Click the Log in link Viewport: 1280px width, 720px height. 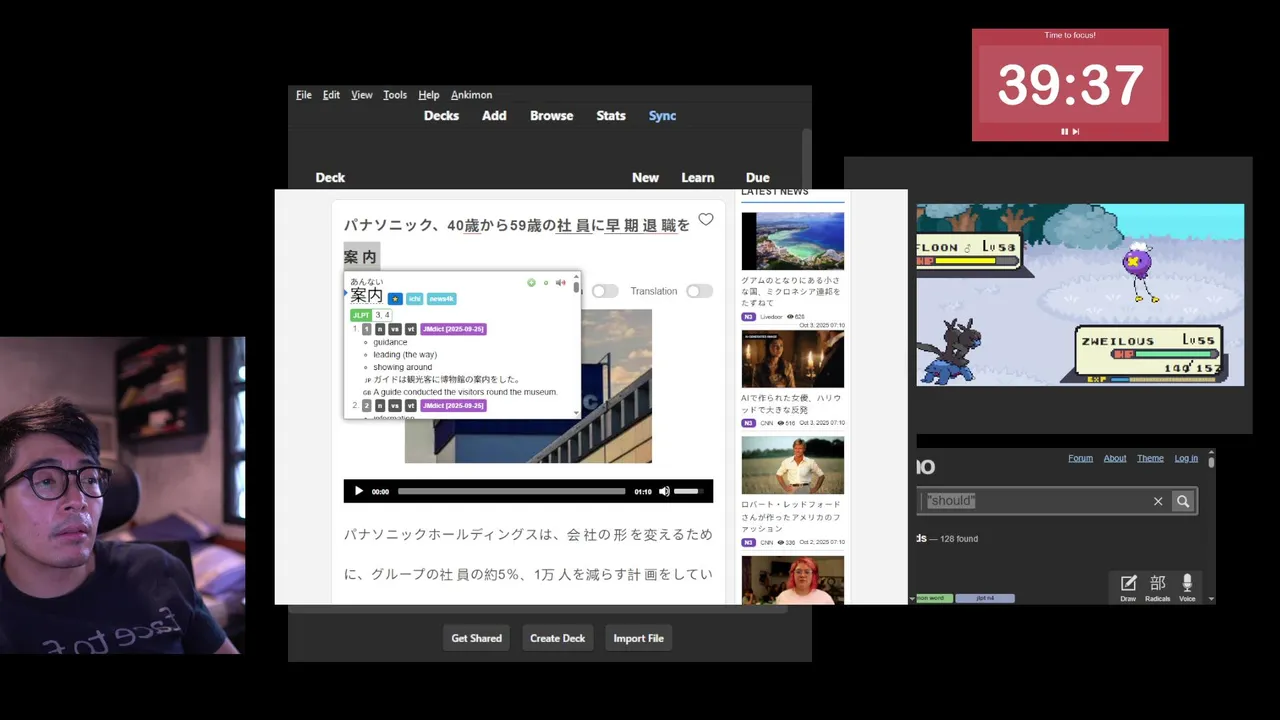pos(1186,458)
